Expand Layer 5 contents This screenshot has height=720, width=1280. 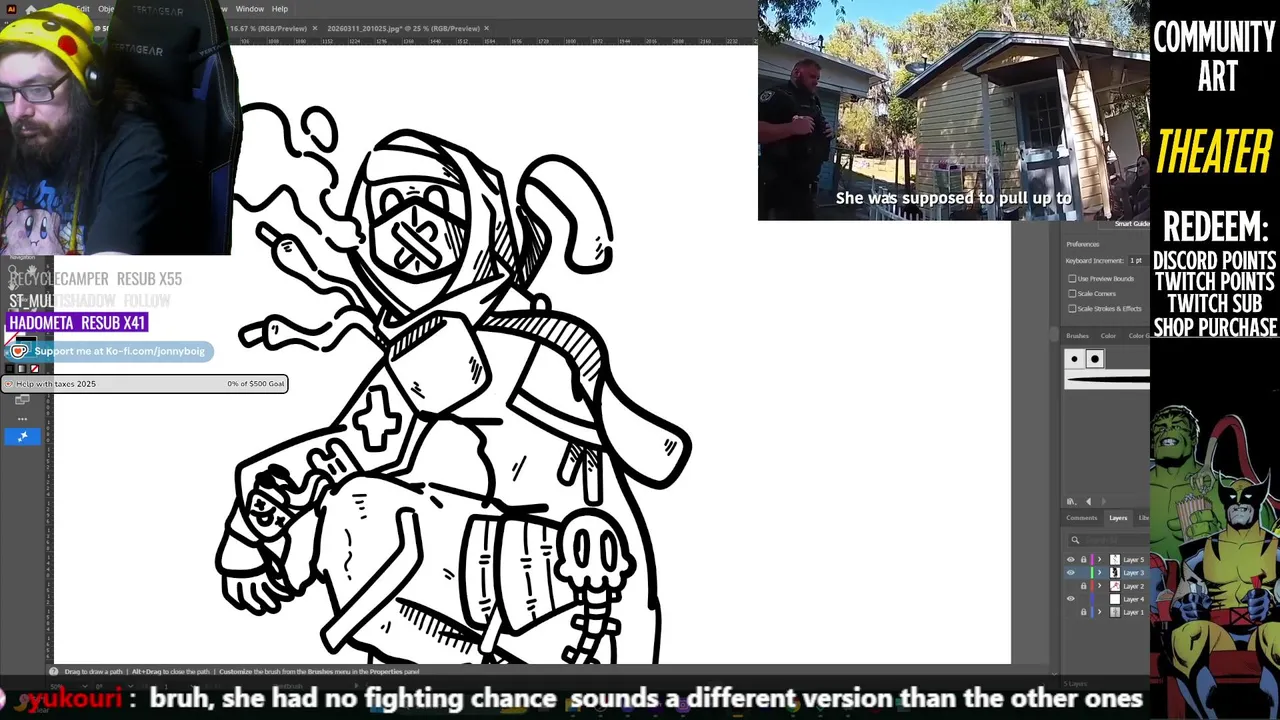coord(1099,560)
